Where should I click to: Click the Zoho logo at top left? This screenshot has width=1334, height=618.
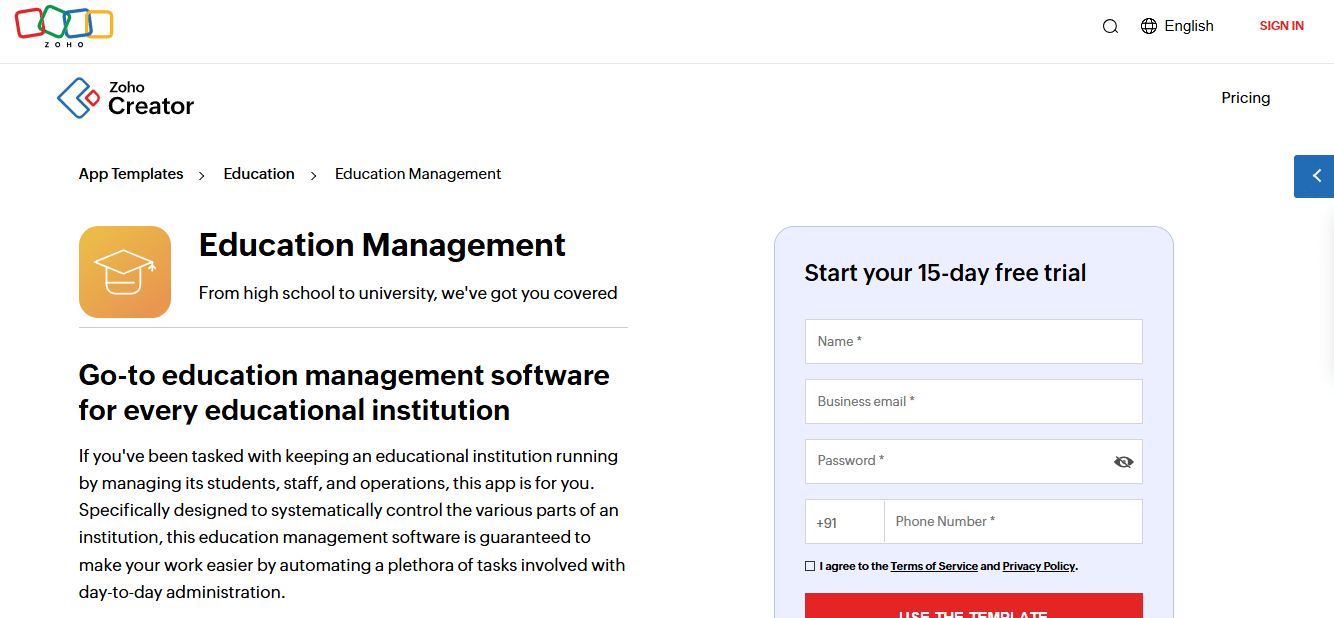coord(64,27)
